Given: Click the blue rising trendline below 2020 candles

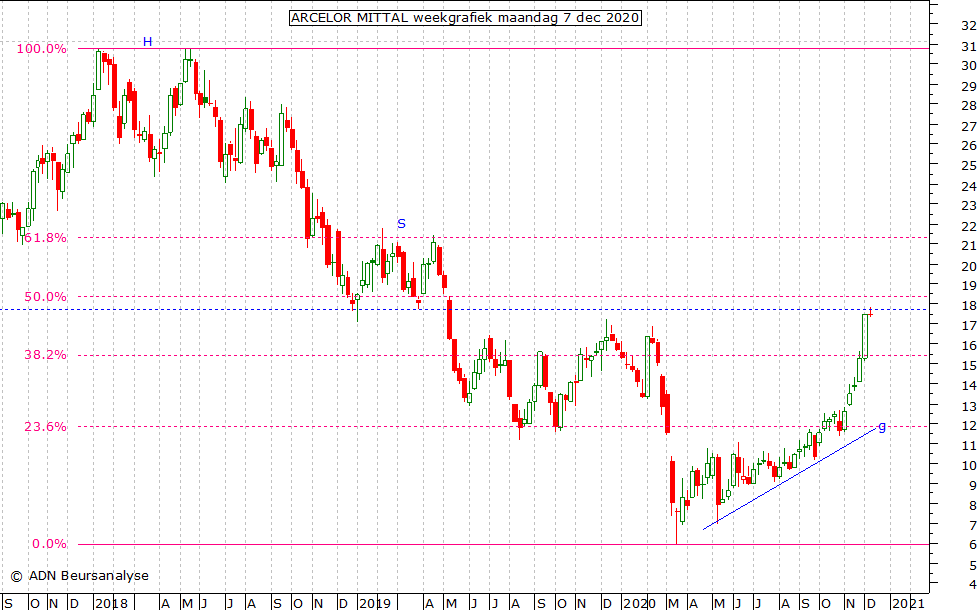Looking at the screenshot, I should coord(790,478).
